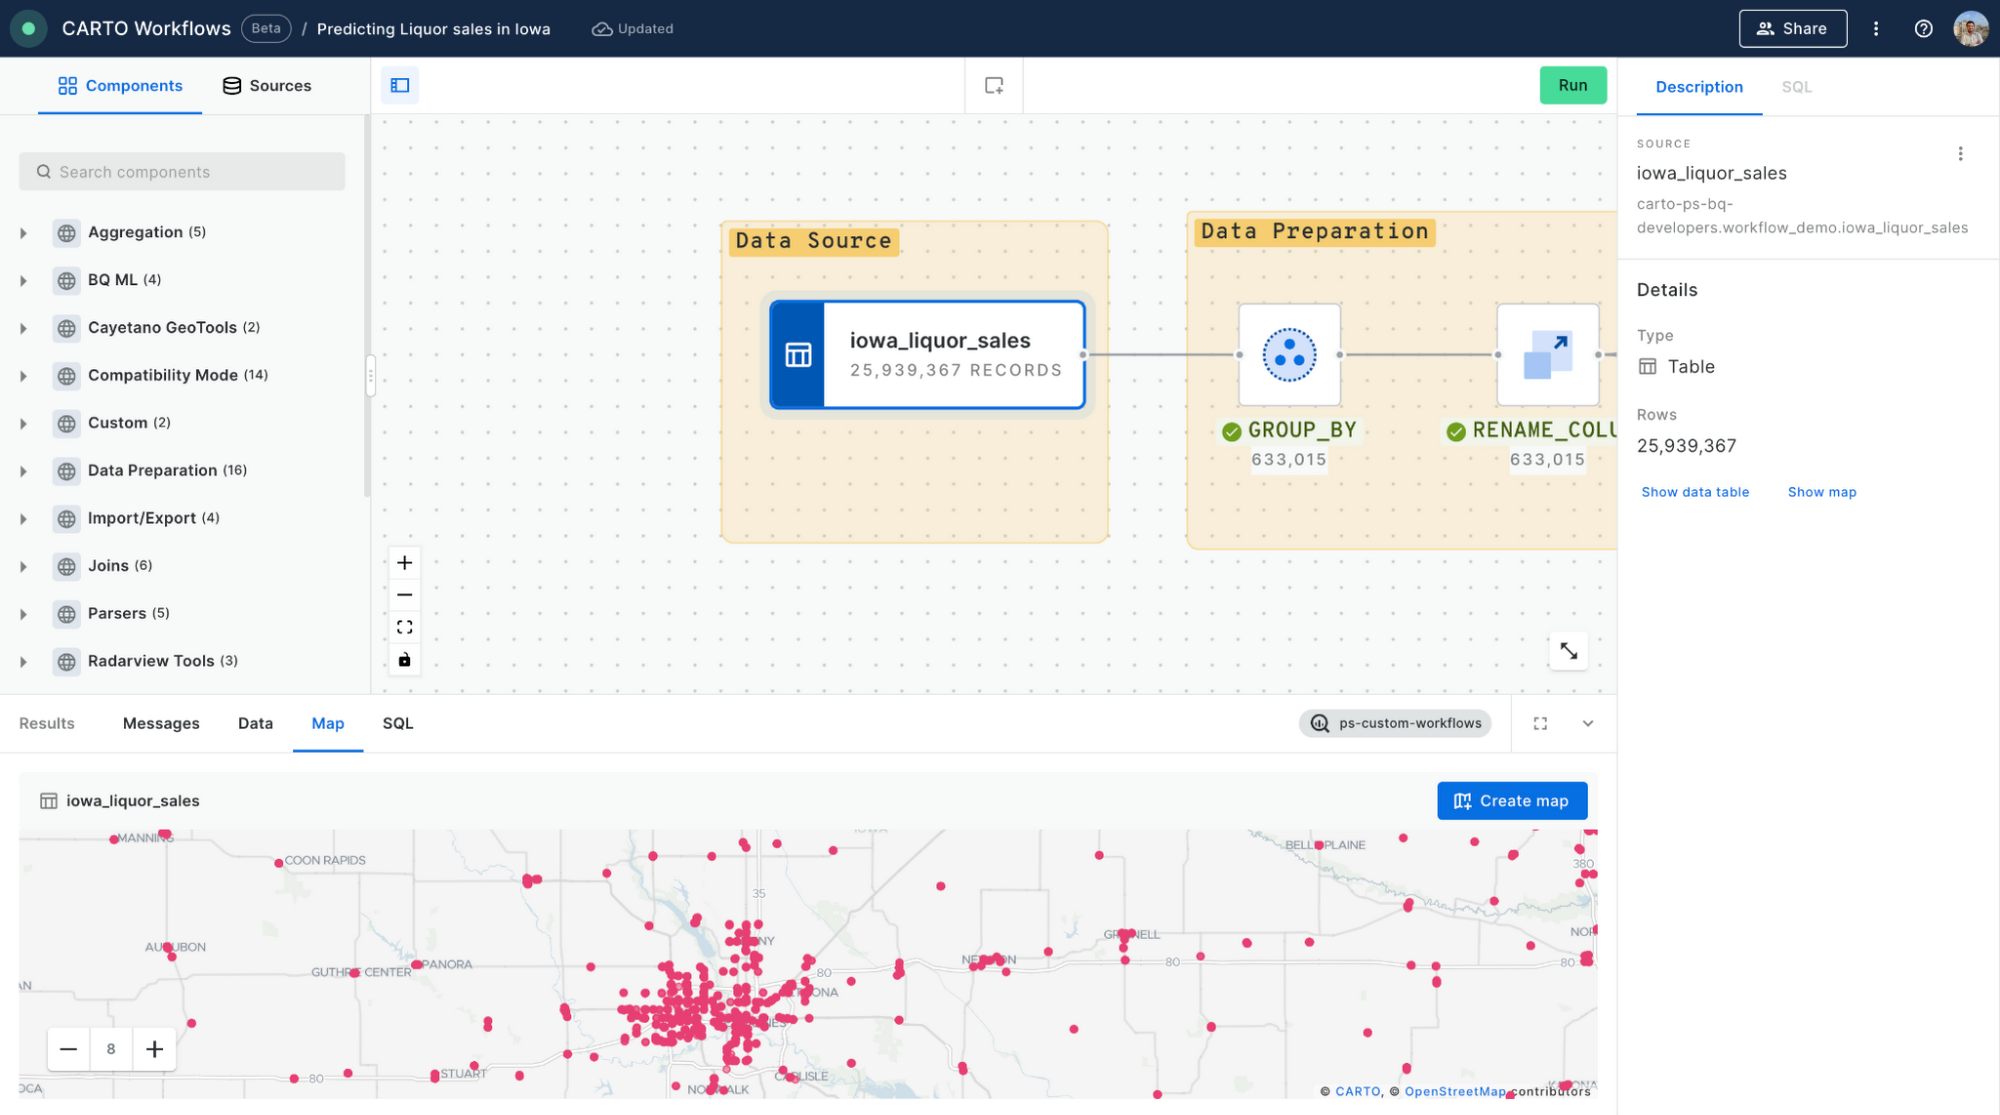The width and height of the screenshot is (2000, 1115).
Task: Expand the Data Preparation category group
Action: coord(23,470)
